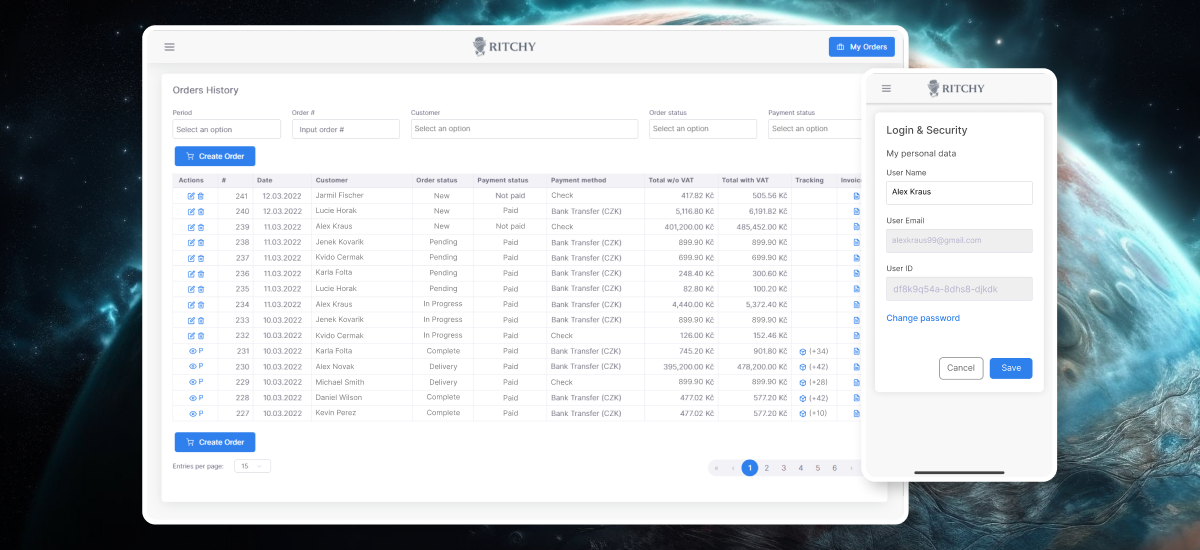Open hamburger menu in the Orders window
The height and width of the screenshot is (550, 1200).
pos(169,47)
